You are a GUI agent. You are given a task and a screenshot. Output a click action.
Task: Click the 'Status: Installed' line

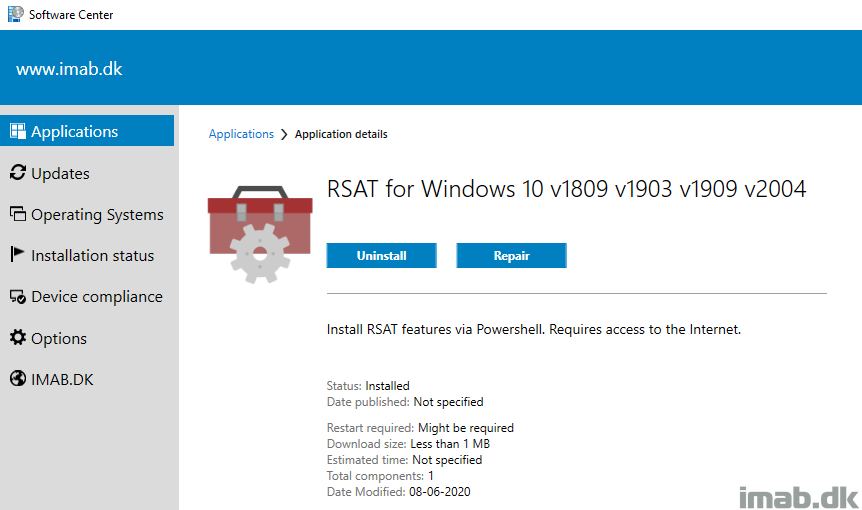coord(368,386)
